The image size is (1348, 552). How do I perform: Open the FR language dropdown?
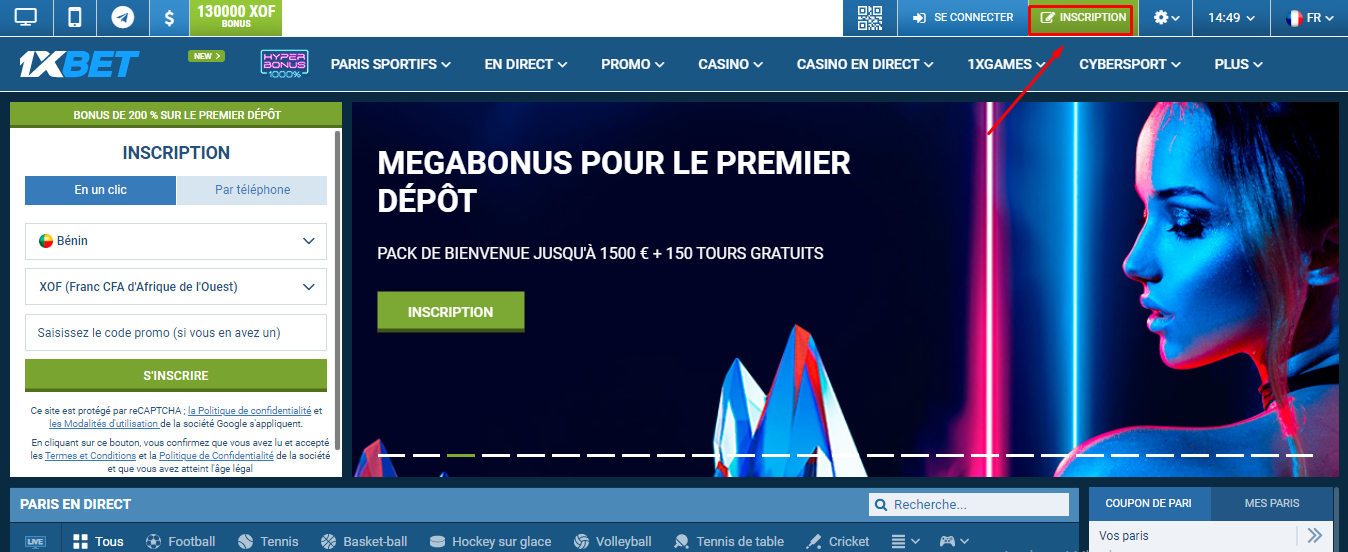[1309, 17]
